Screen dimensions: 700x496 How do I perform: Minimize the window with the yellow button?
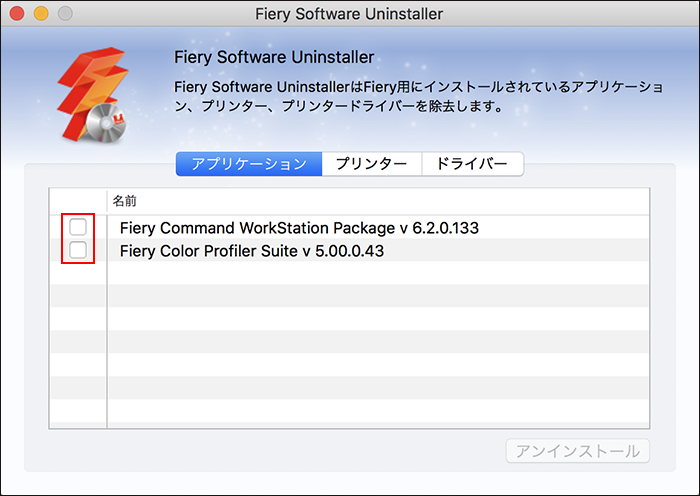(41, 13)
